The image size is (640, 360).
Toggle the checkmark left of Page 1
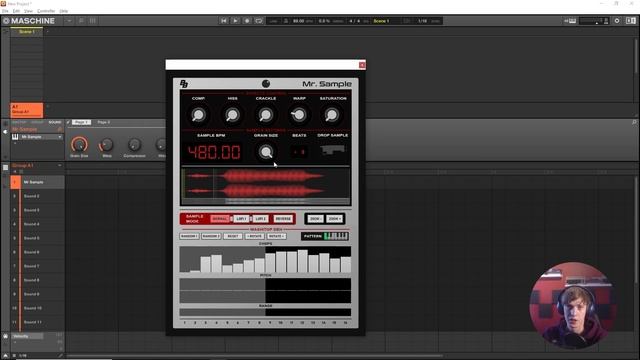pyautogui.click(x=68, y=122)
